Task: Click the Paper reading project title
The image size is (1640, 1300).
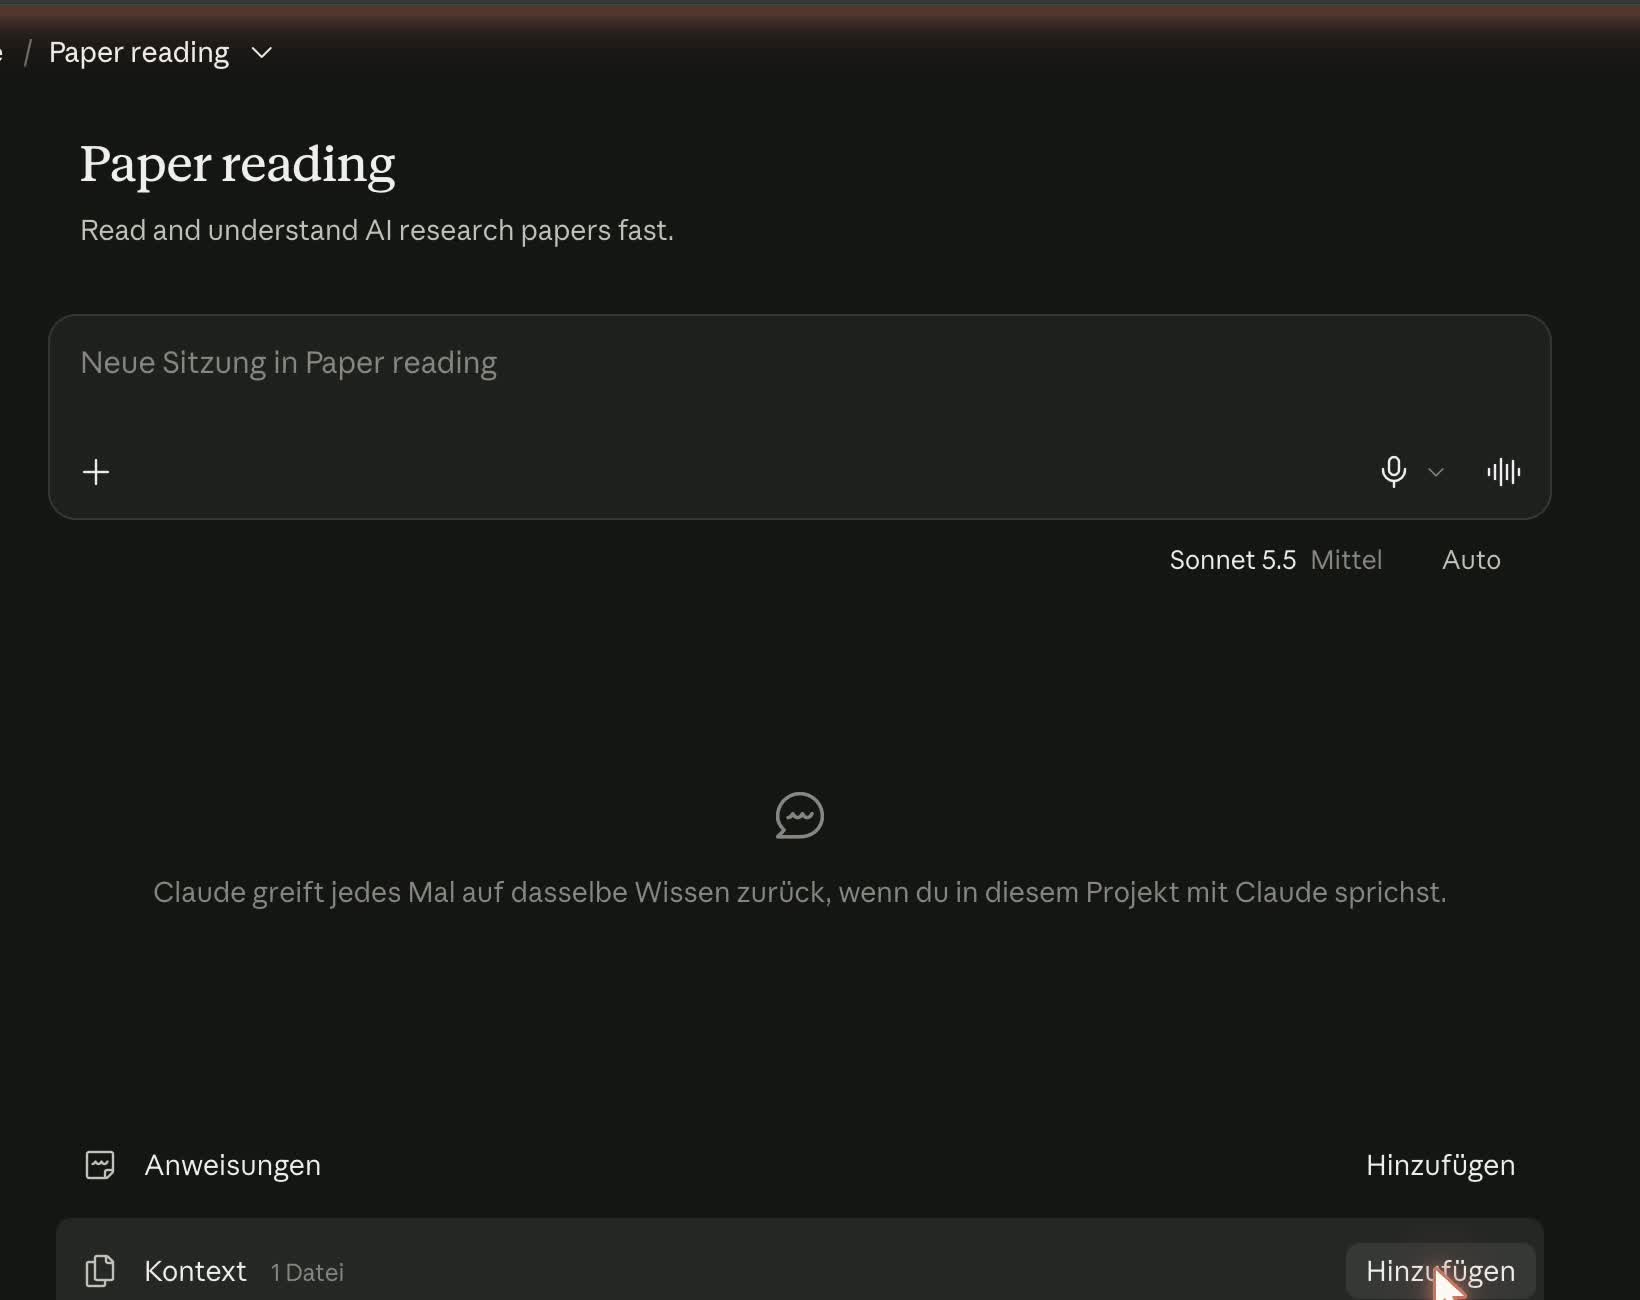Action: click(x=238, y=164)
